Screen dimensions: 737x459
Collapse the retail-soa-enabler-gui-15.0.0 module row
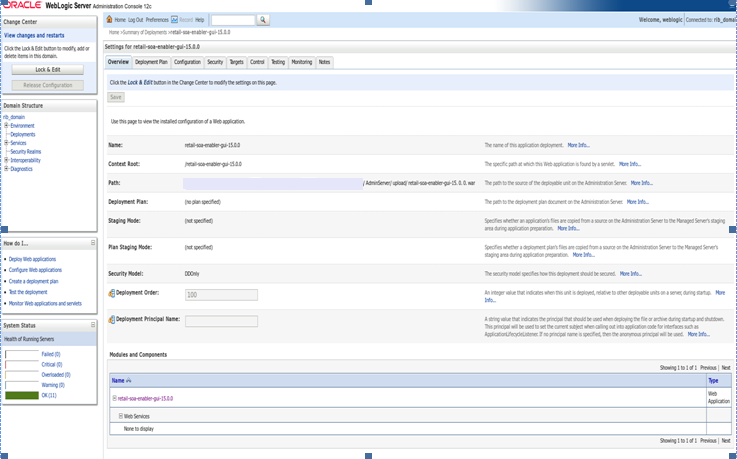pos(114,398)
